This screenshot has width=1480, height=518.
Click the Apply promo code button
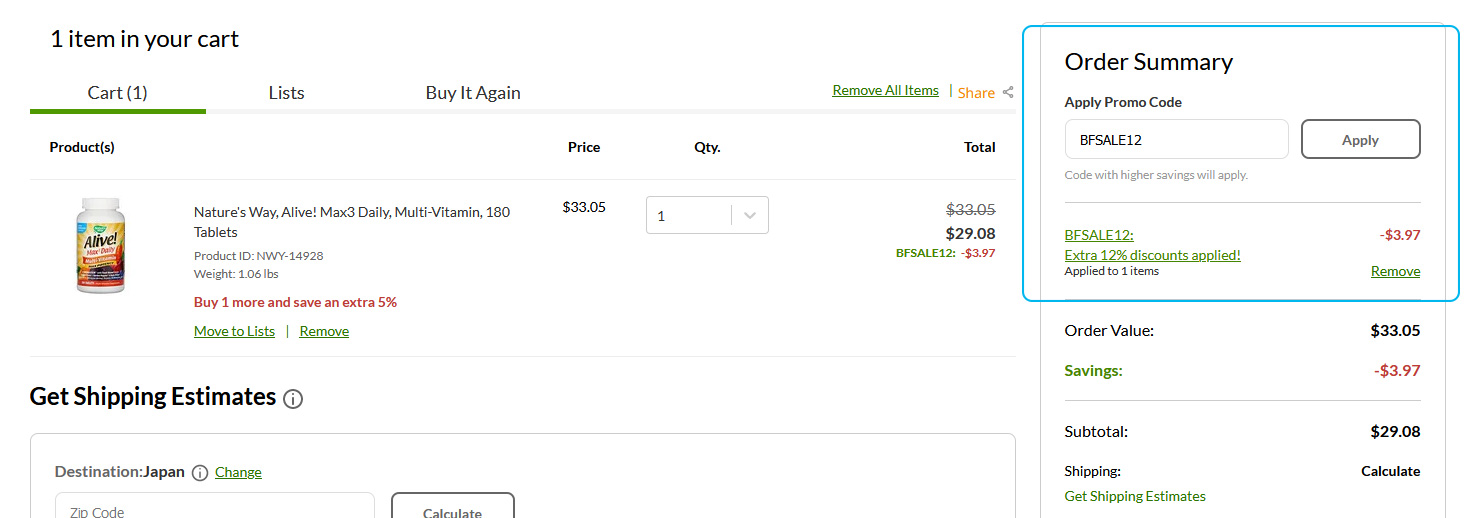tap(1360, 140)
